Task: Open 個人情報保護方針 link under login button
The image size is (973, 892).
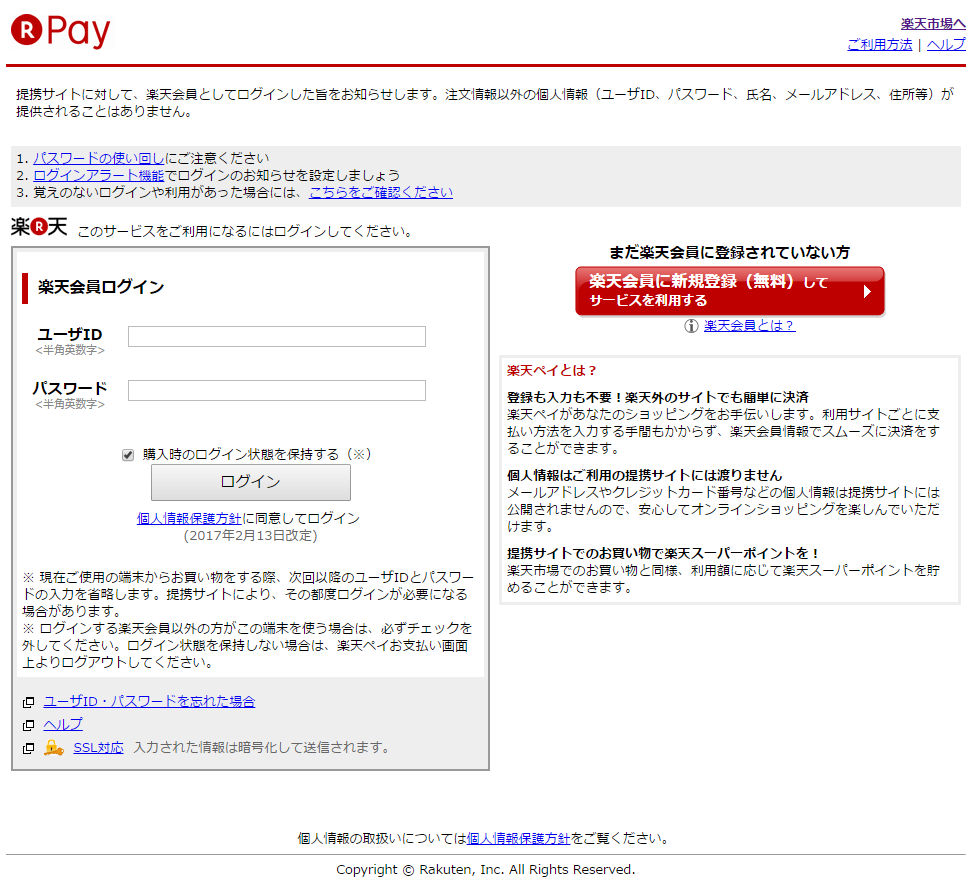Action: pos(189,518)
